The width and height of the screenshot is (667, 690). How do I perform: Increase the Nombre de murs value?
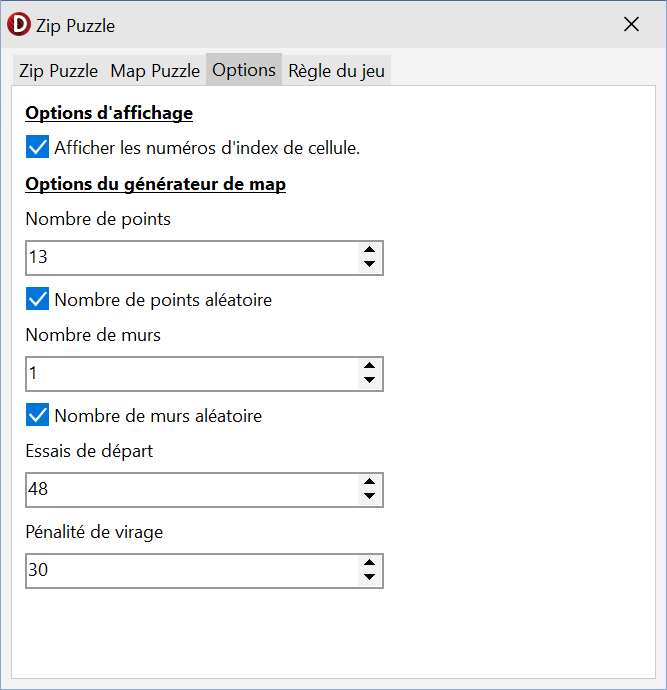click(x=370, y=366)
